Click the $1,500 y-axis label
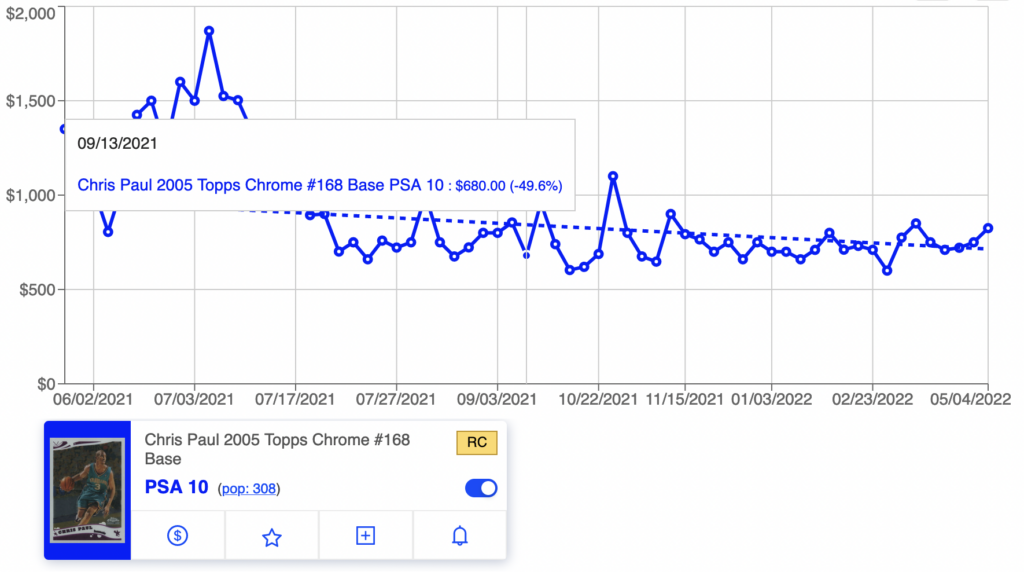 [x=31, y=101]
